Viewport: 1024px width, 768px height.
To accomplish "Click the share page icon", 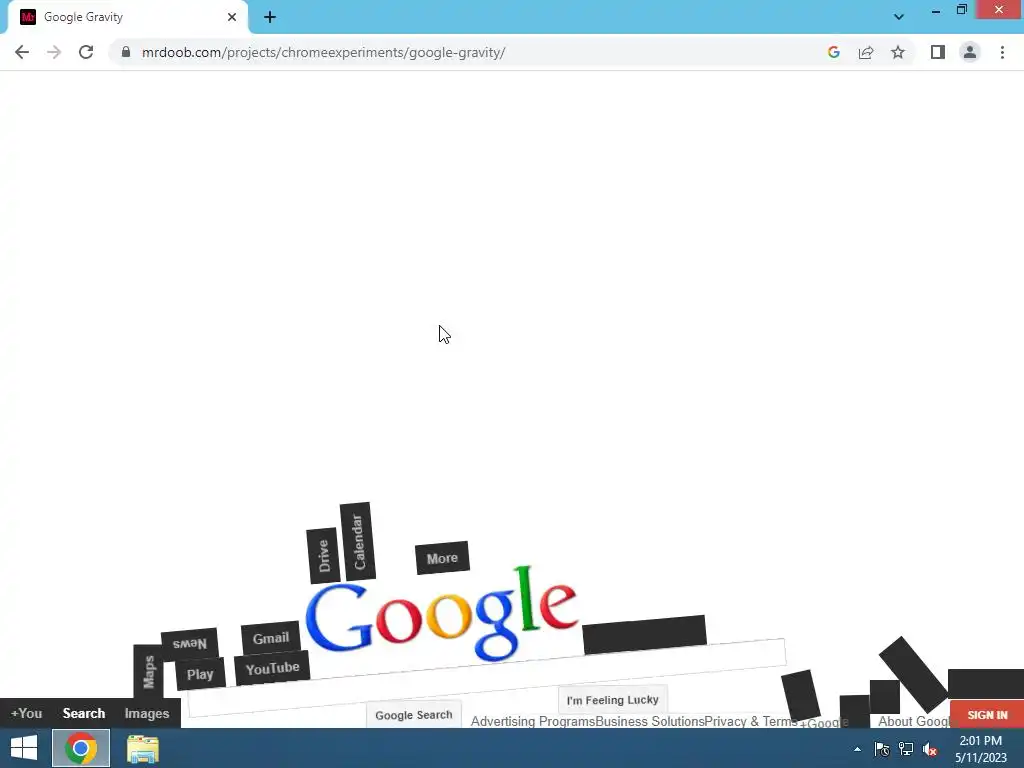I will click(x=866, y=52).
